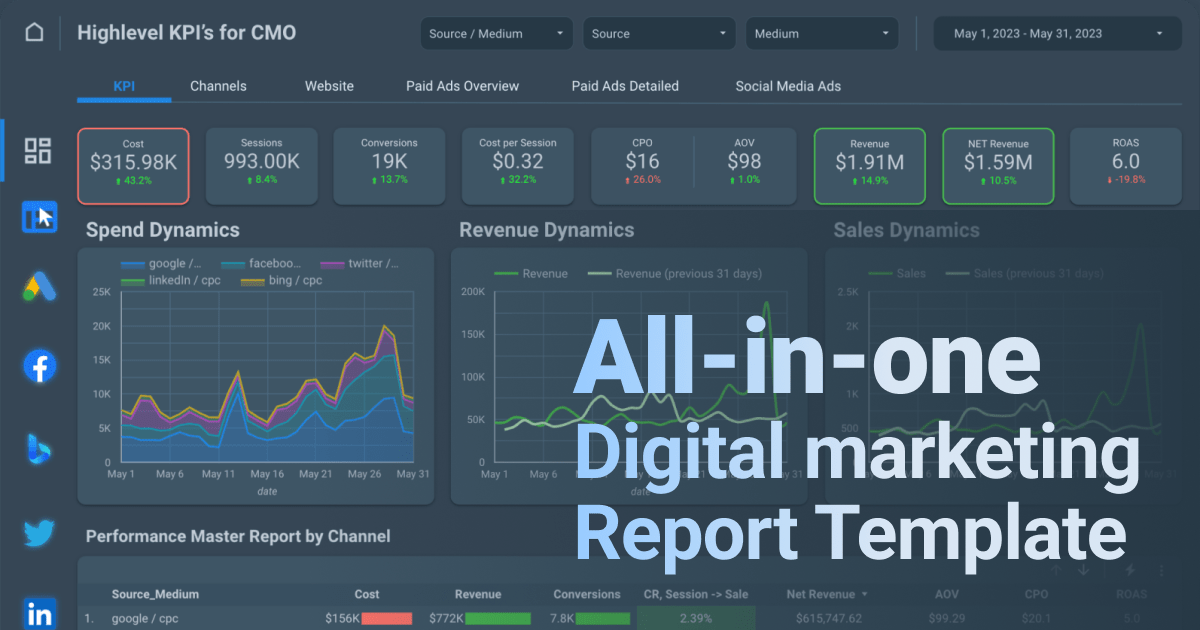The height and width of the screenshot is (630, 1200).
Task: Toggle the Sales legend entry
Action: tap(897, 273)
